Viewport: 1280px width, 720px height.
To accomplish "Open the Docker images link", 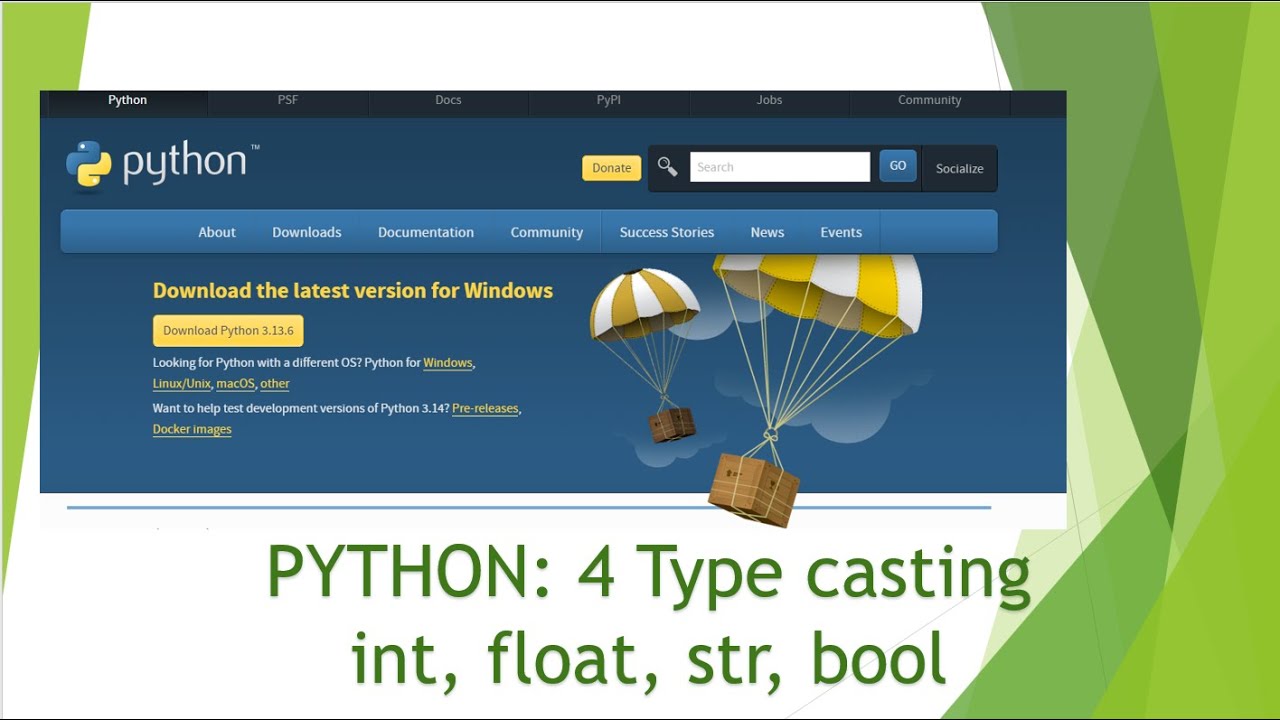I will click(x=192, y=430).
